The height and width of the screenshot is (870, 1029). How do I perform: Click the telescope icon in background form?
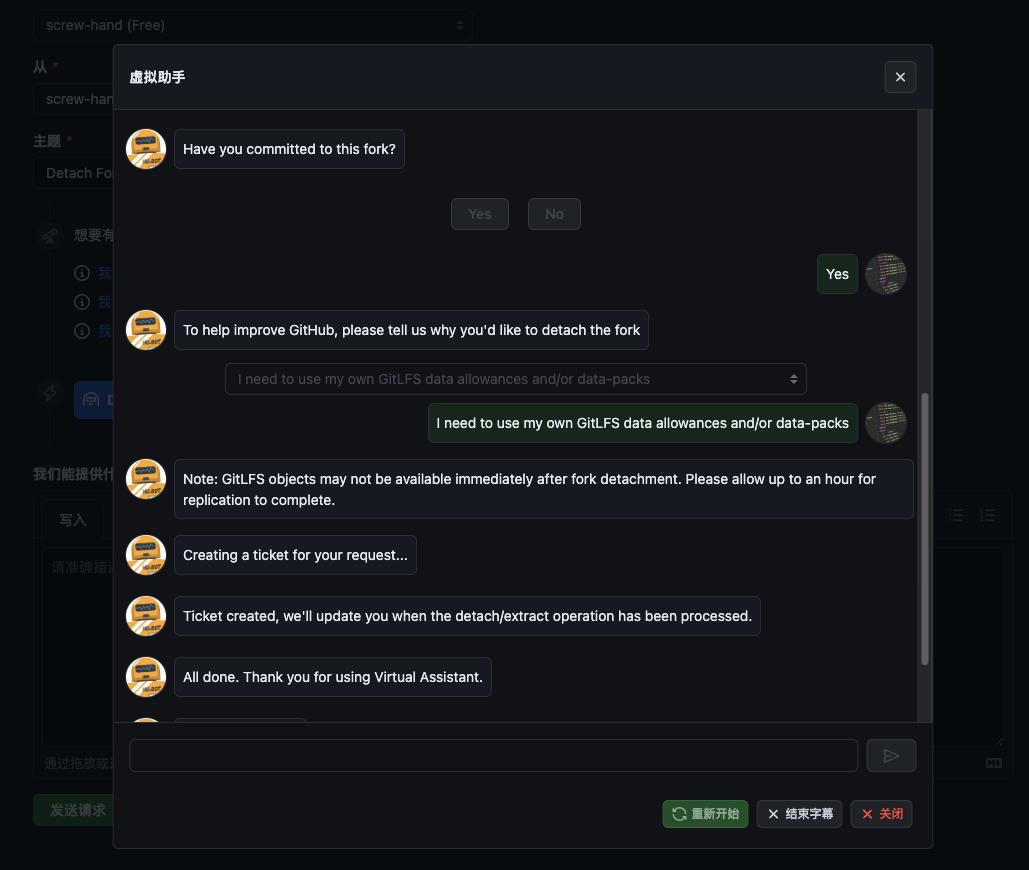[49, 235]
